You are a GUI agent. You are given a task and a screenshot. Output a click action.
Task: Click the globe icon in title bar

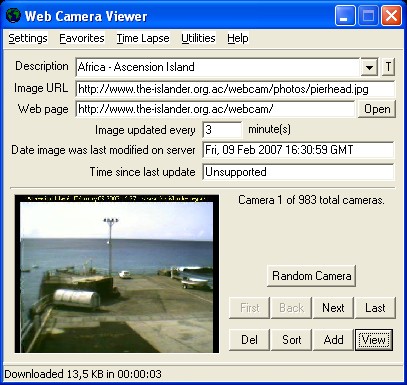tap(13, 16)
